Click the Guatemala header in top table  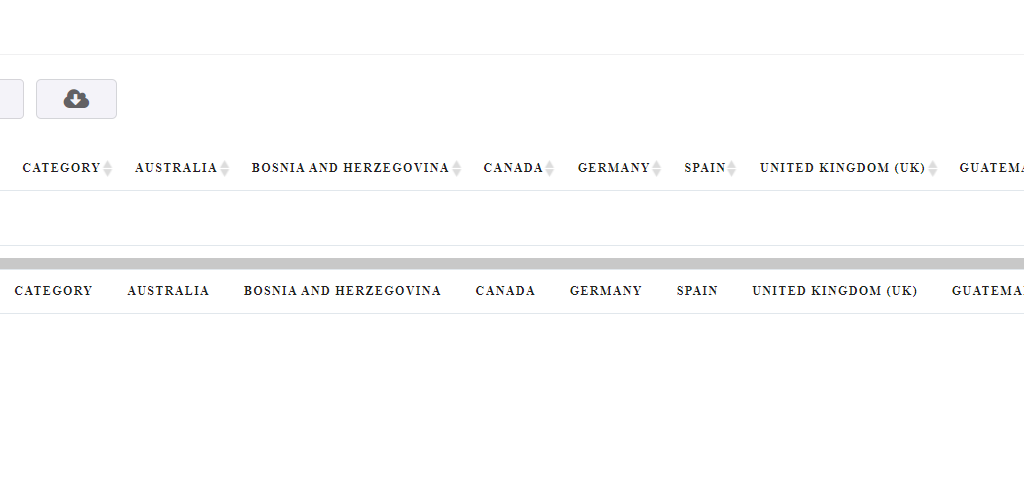(x=991, y=168)
